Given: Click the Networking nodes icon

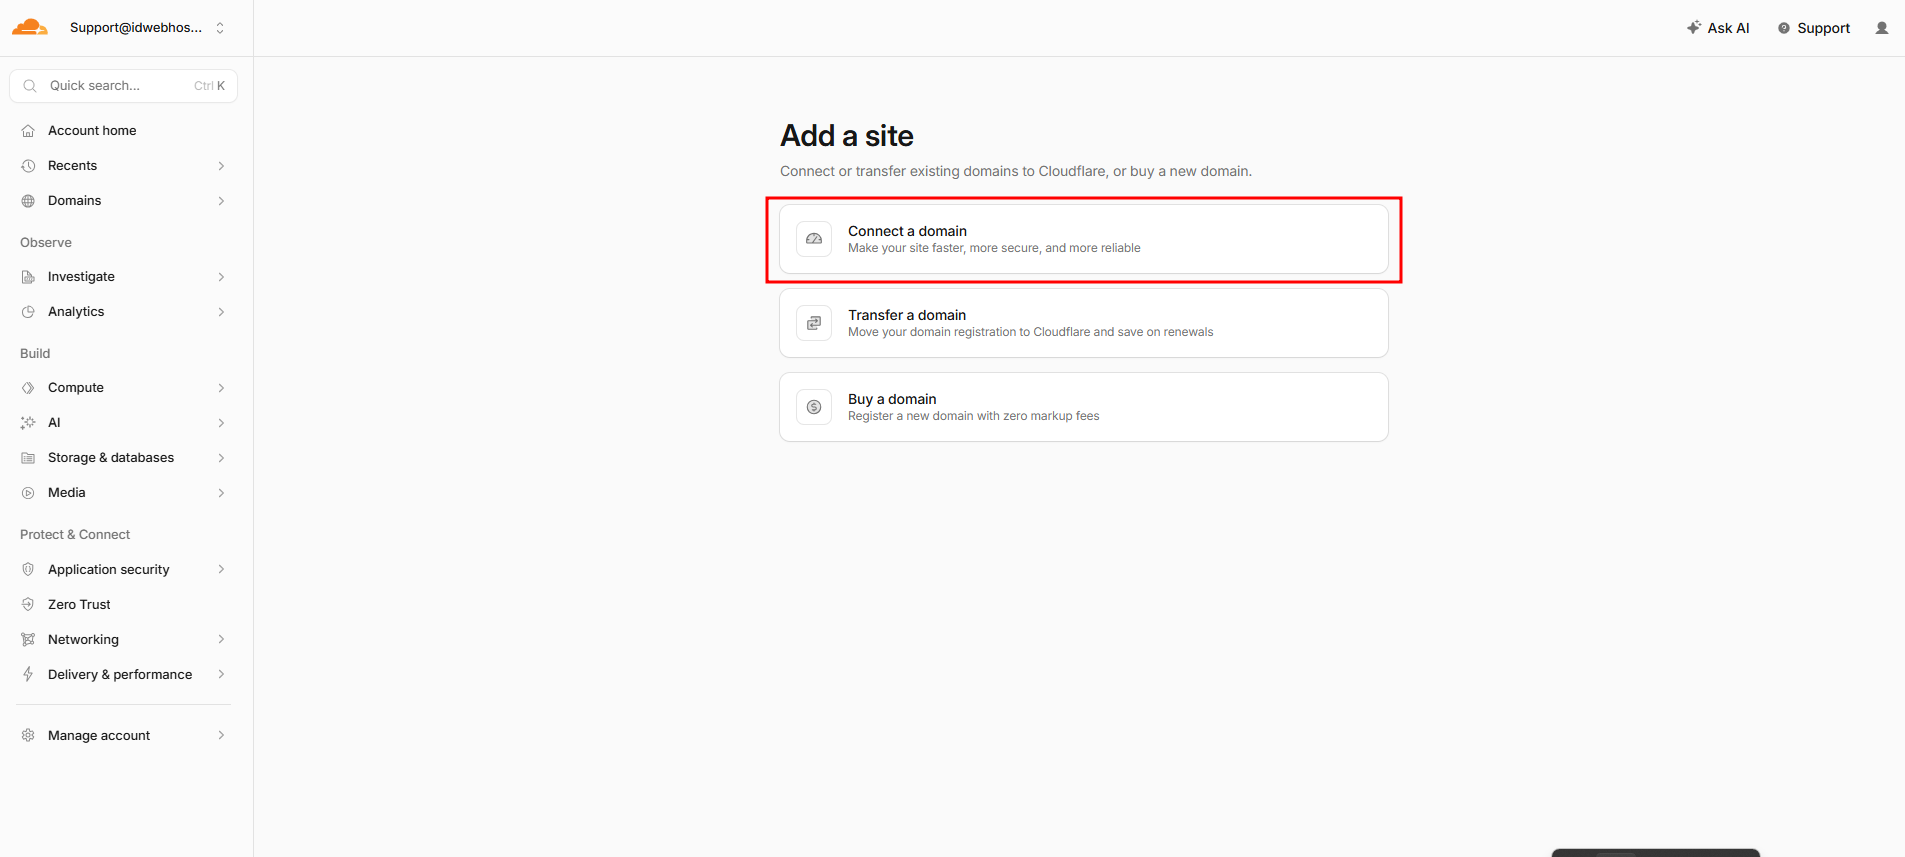Looking at the screenshot, I should 28,639.
